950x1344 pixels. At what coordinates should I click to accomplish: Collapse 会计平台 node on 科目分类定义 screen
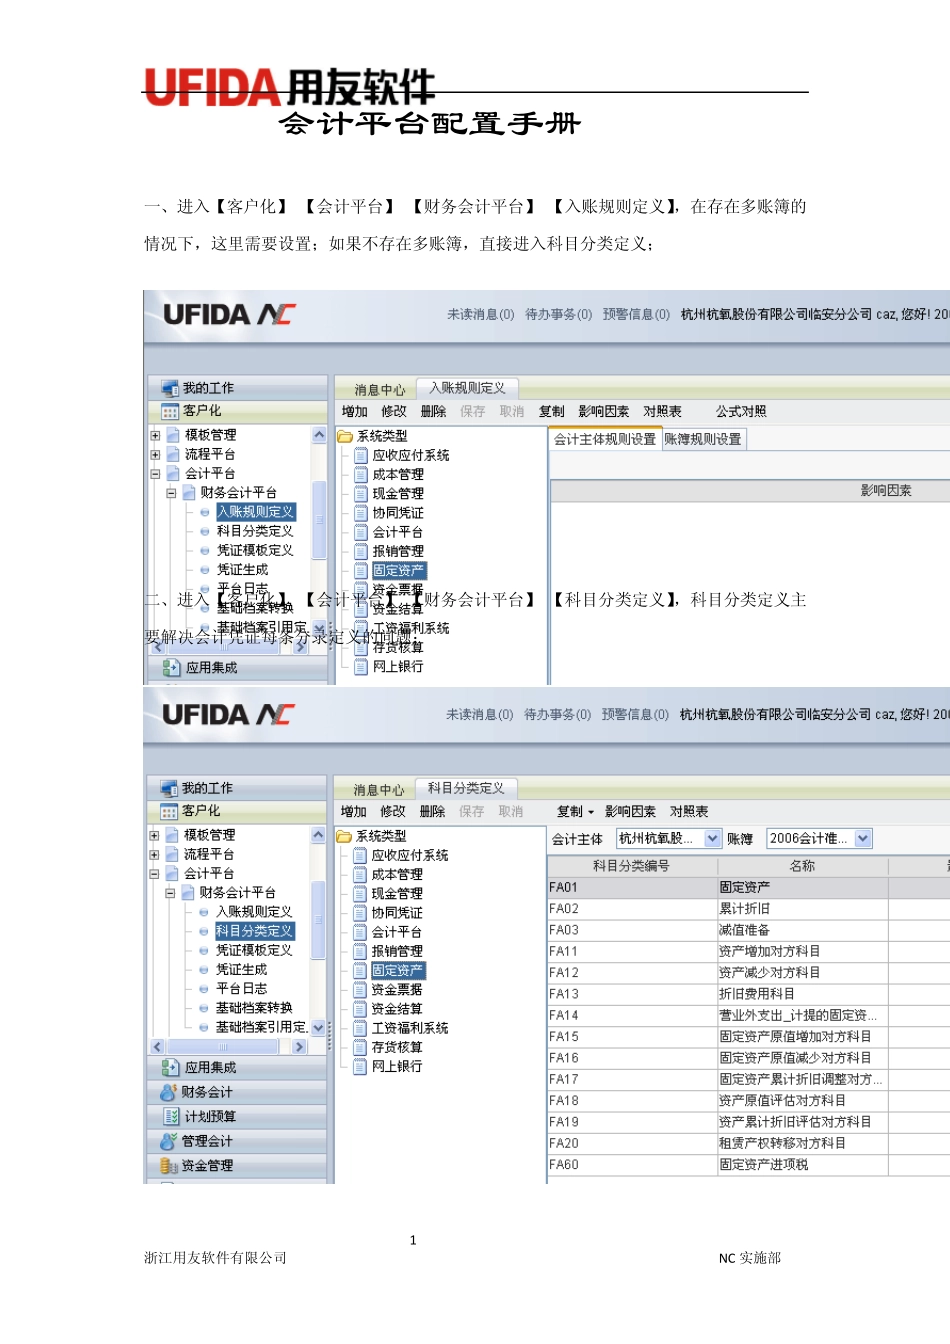click(x=154, y=873)
